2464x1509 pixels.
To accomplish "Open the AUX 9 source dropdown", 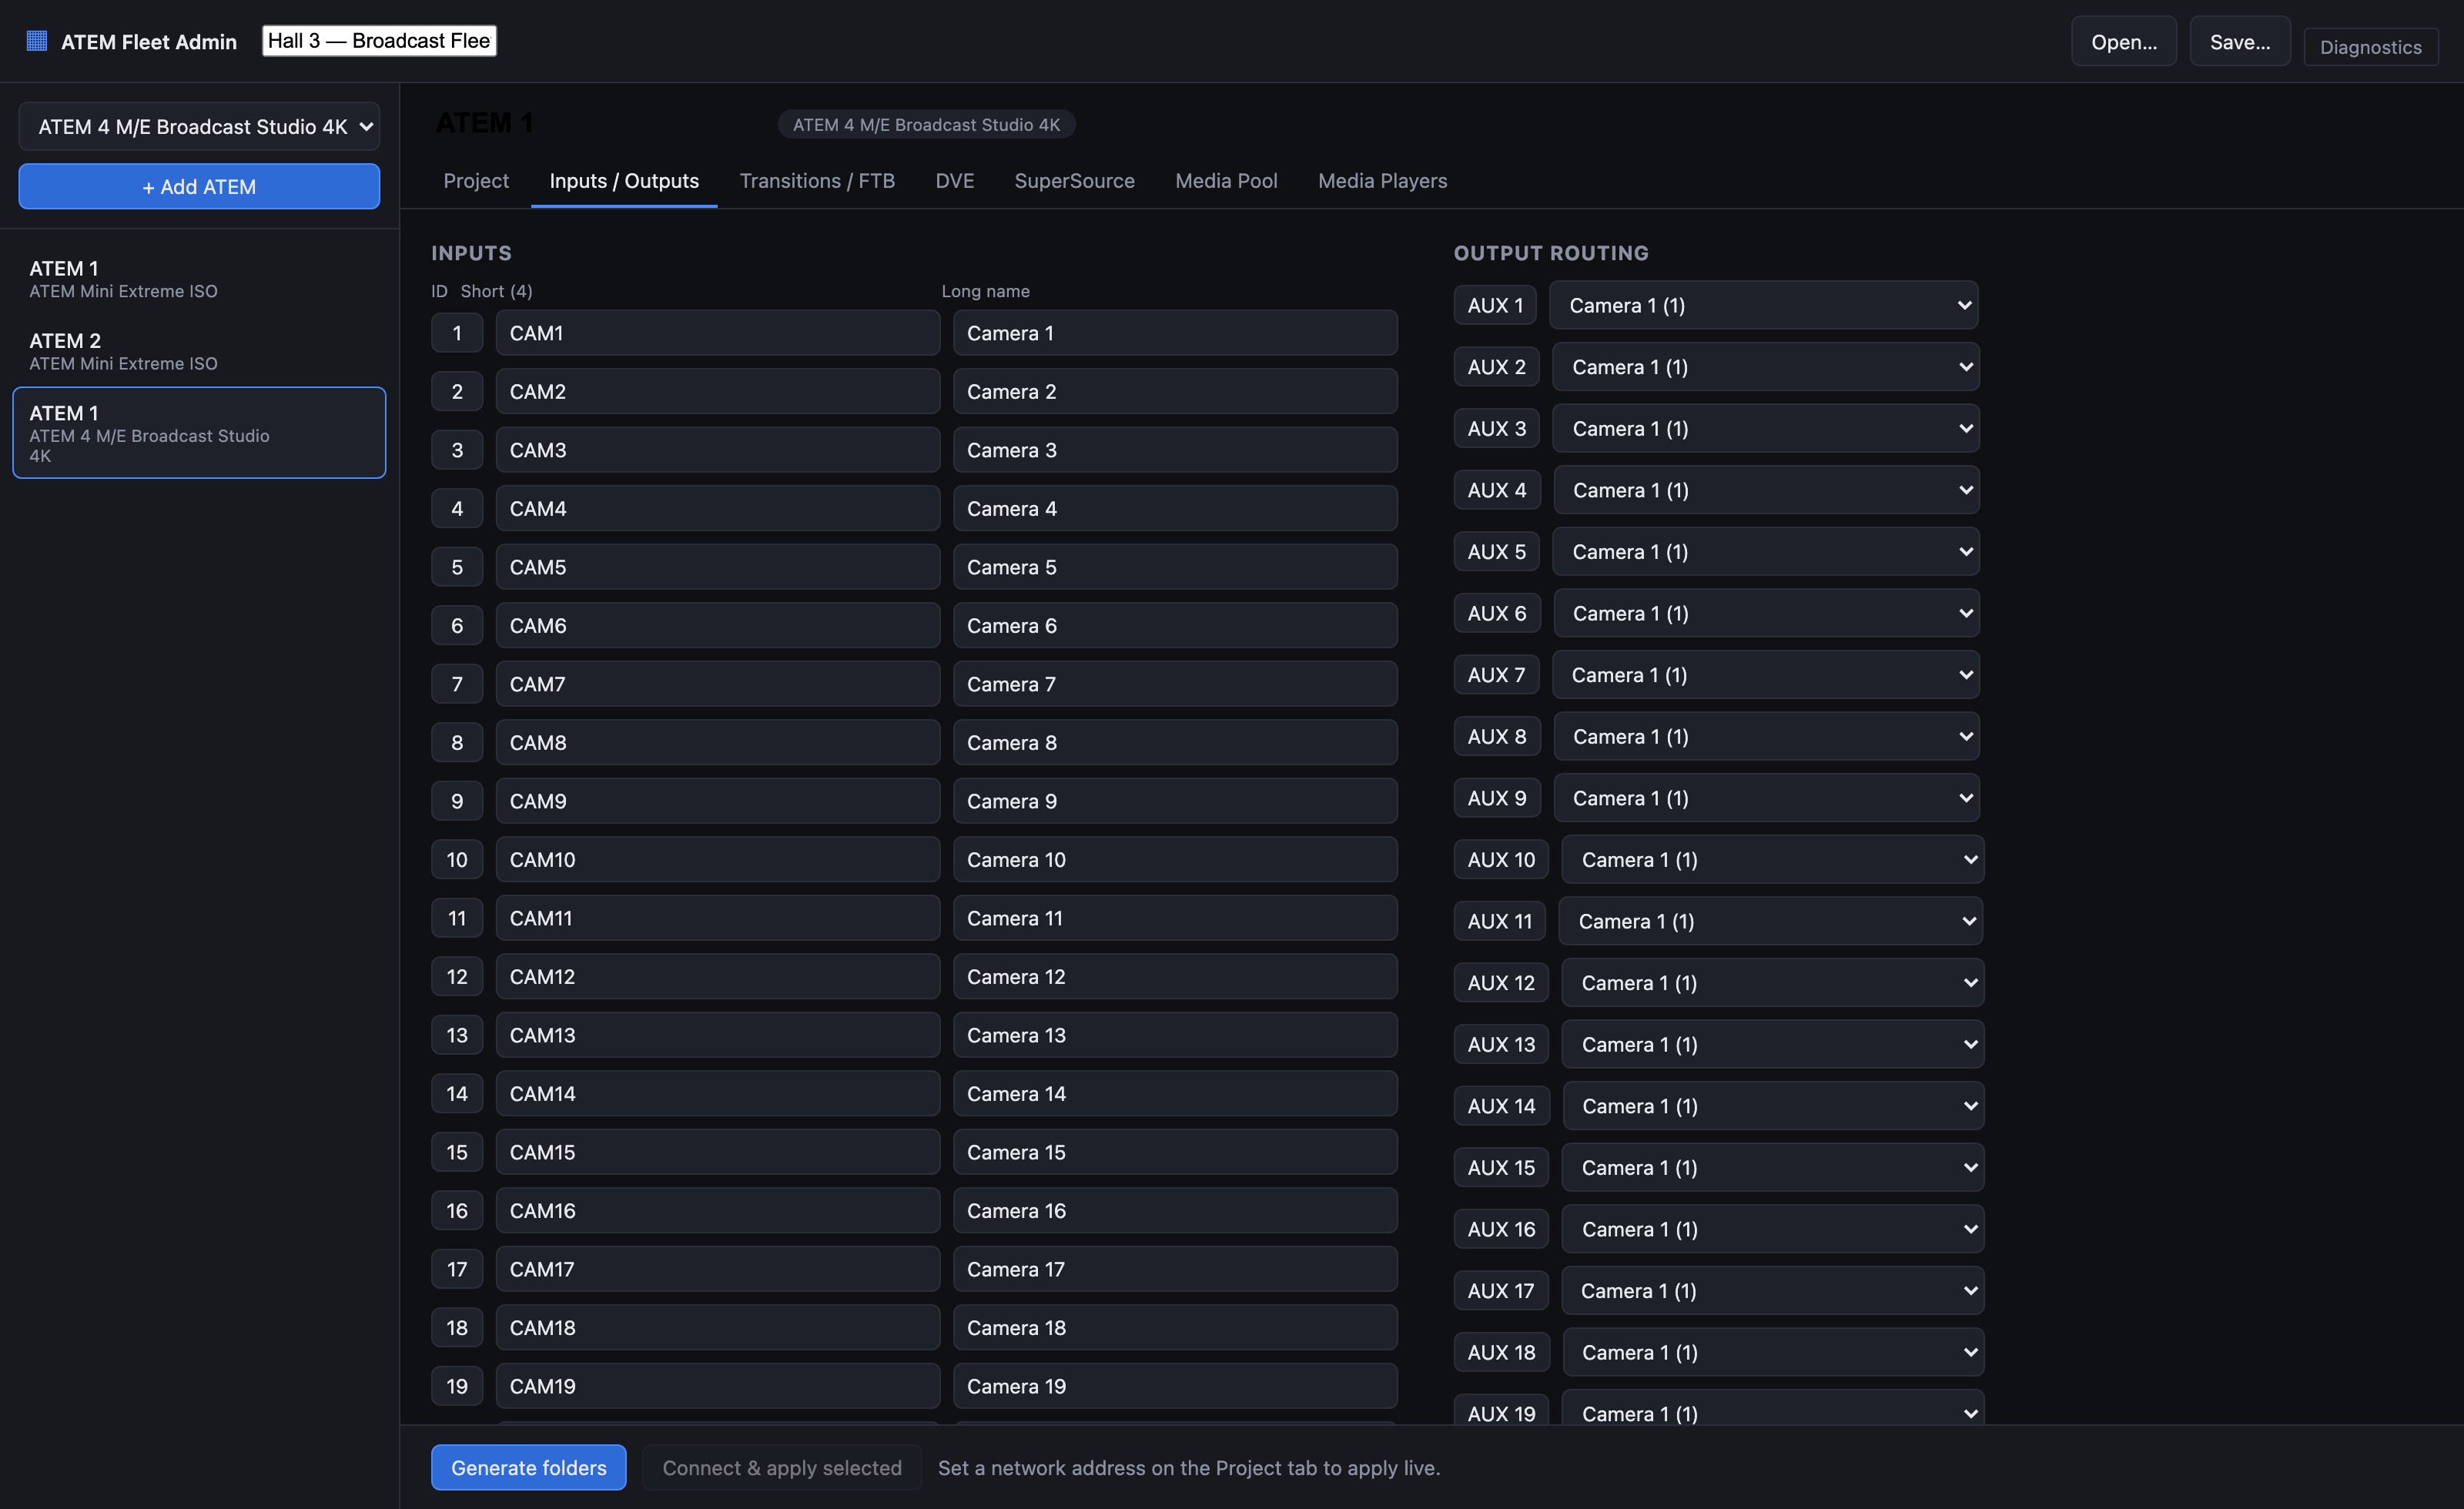I will (x=1766, y=799).
